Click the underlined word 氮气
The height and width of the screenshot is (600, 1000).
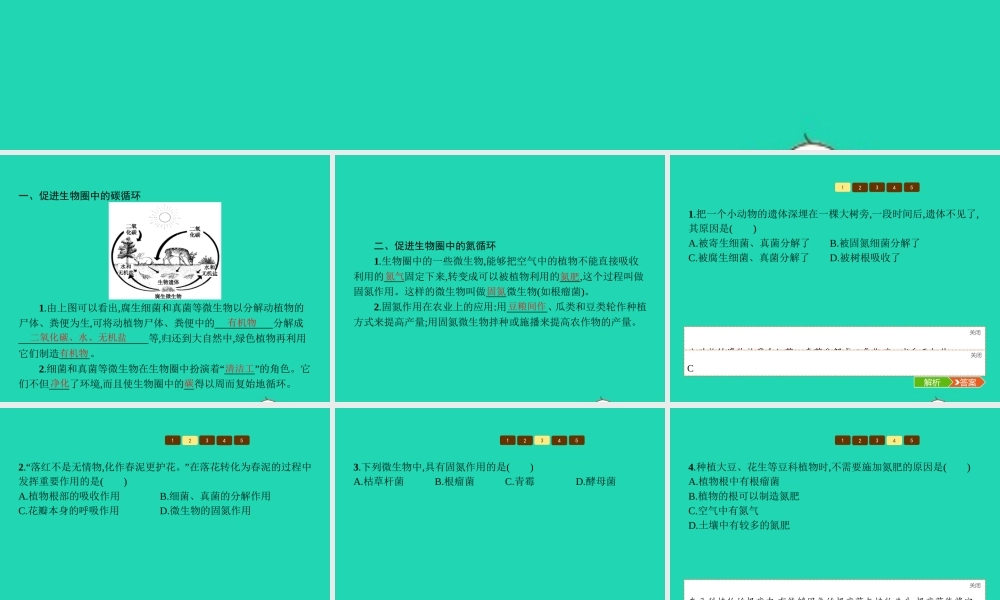pyautogui.click(x=394, y=277)
